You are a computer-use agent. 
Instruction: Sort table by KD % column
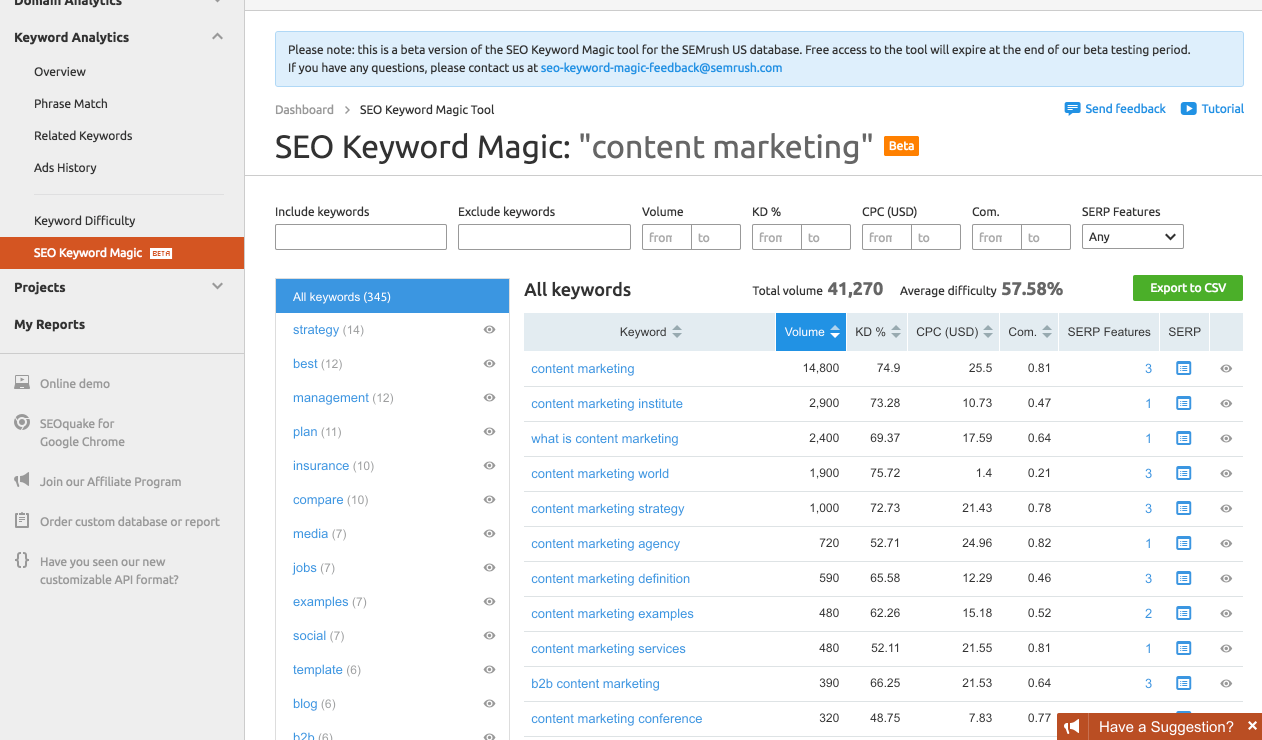(x=877, y=332)
